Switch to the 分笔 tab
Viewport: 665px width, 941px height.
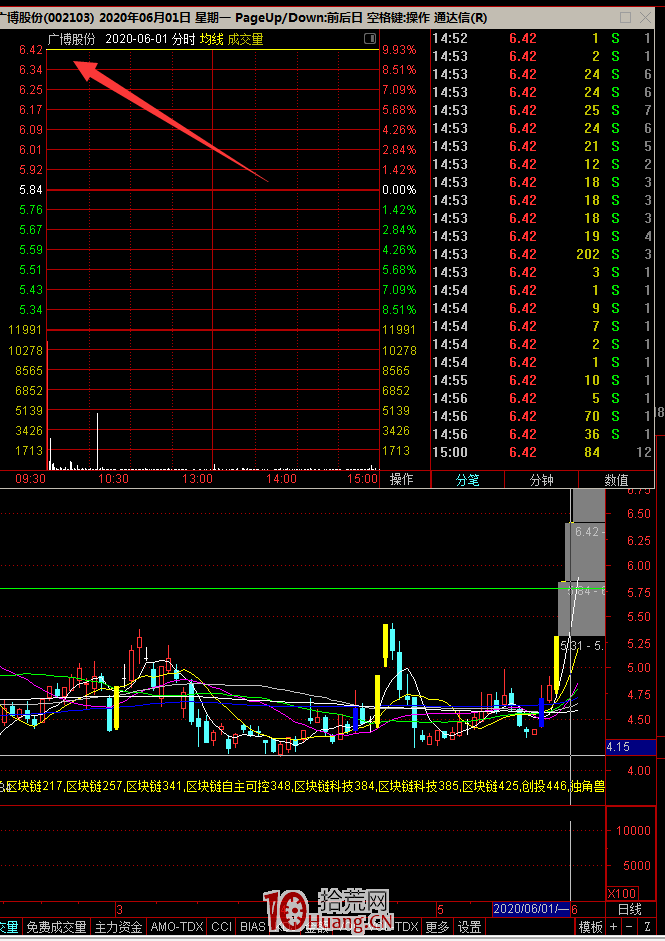coord(468,480)
